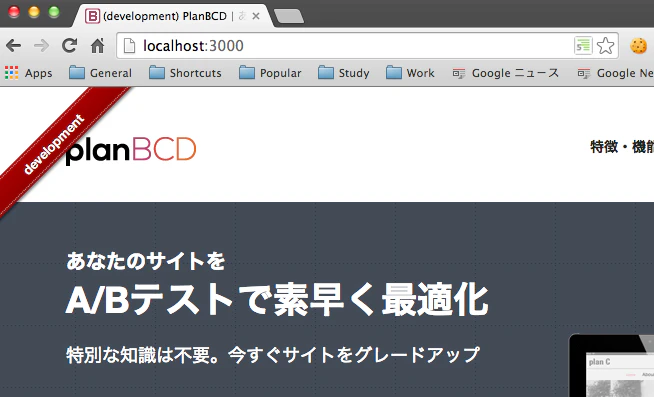This screenshot has height=397, width=654.
Task: Open the General bookmarks folder
Action: point(100,73)
